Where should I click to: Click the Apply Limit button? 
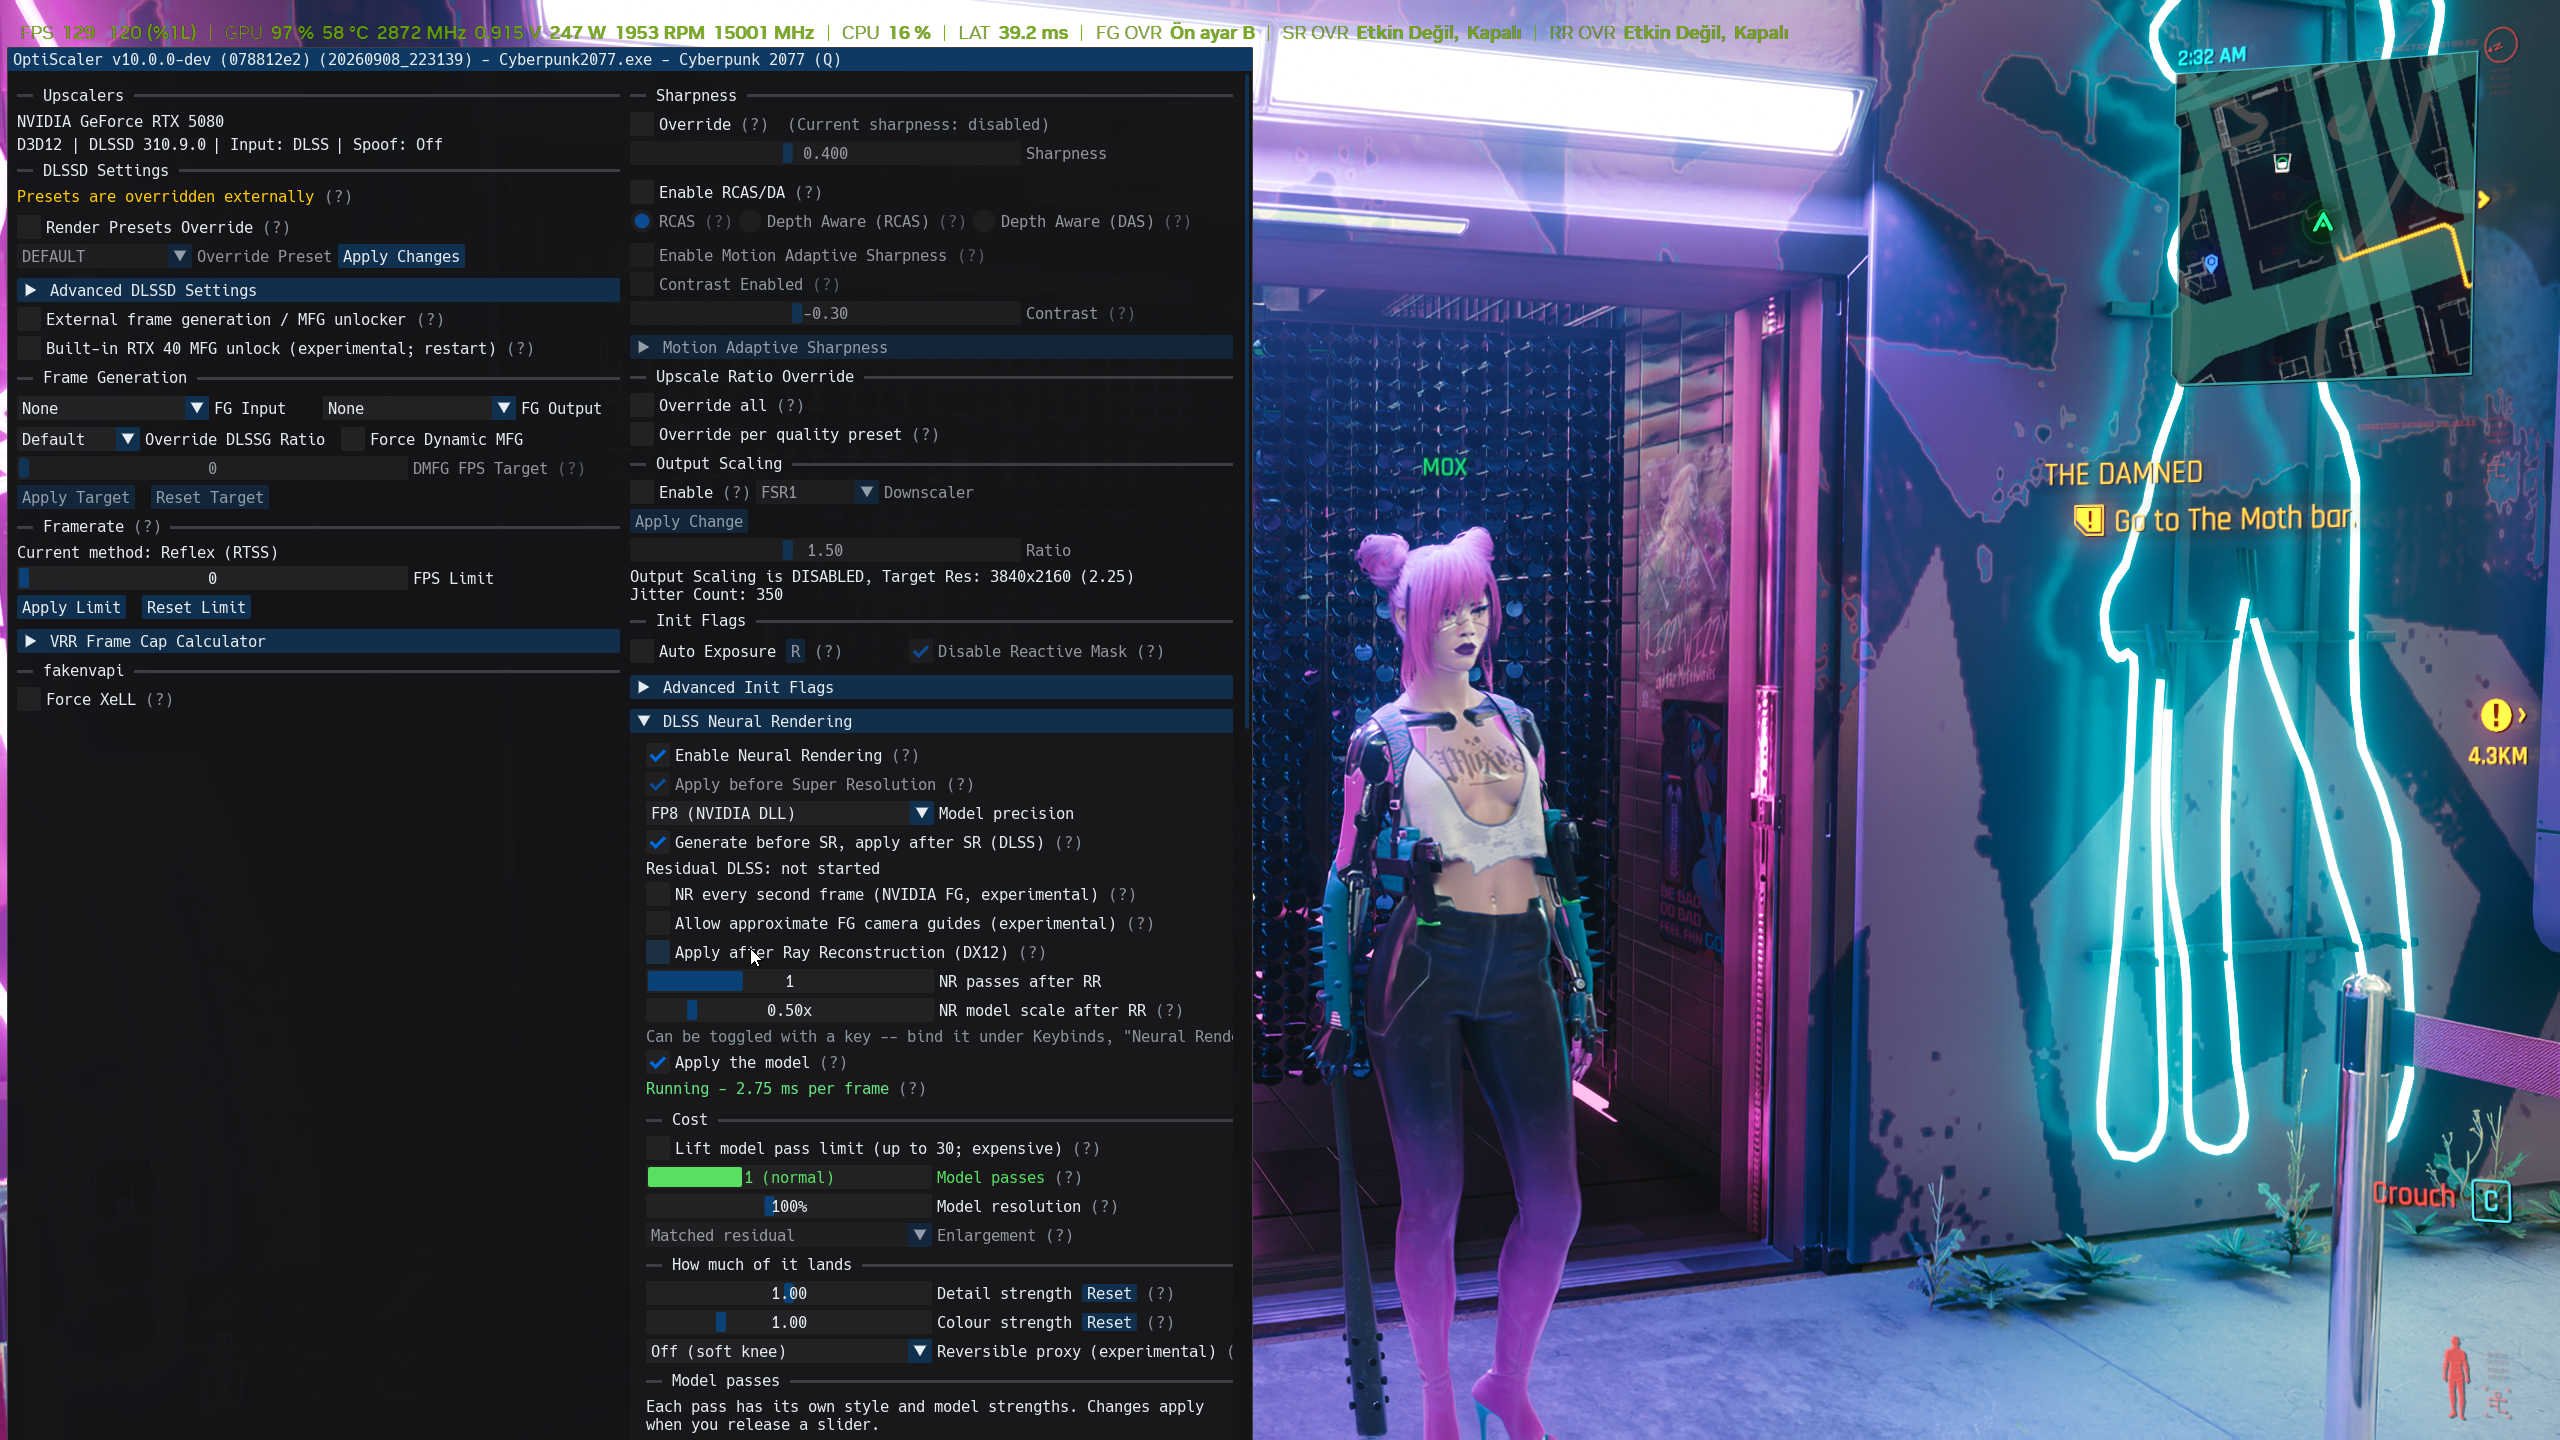pos(71,607)
